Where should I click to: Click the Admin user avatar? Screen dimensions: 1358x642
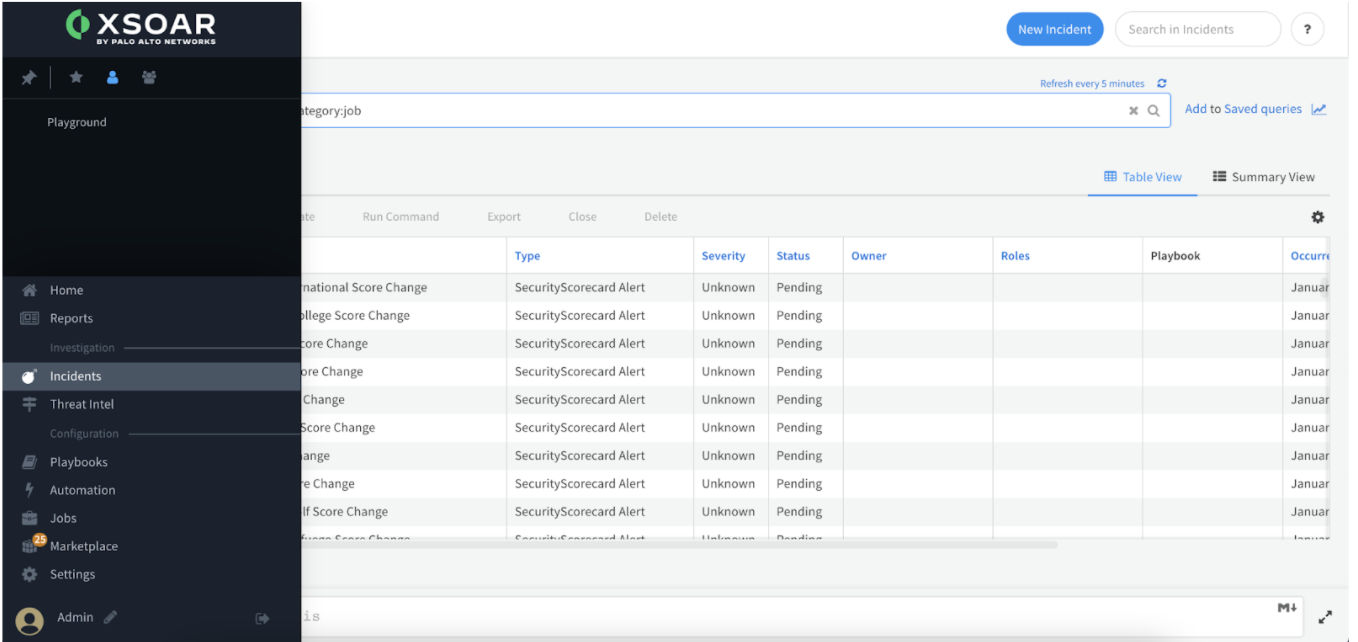point(30,620)
